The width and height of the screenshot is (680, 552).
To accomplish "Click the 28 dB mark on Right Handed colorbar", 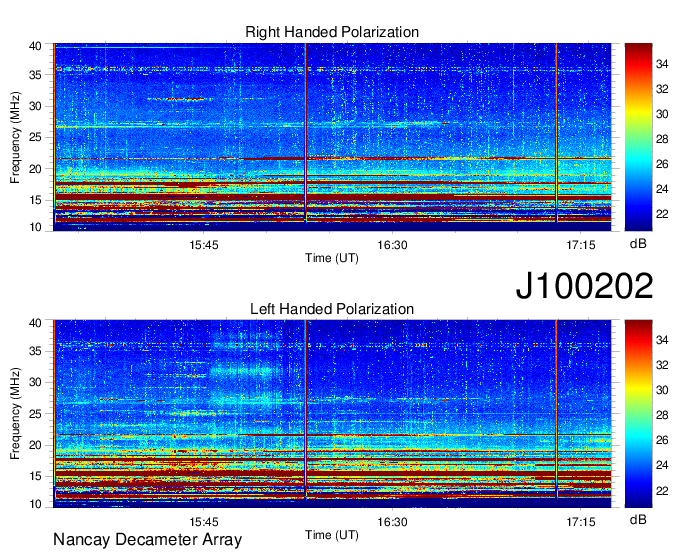I will (x=662, y=139).
